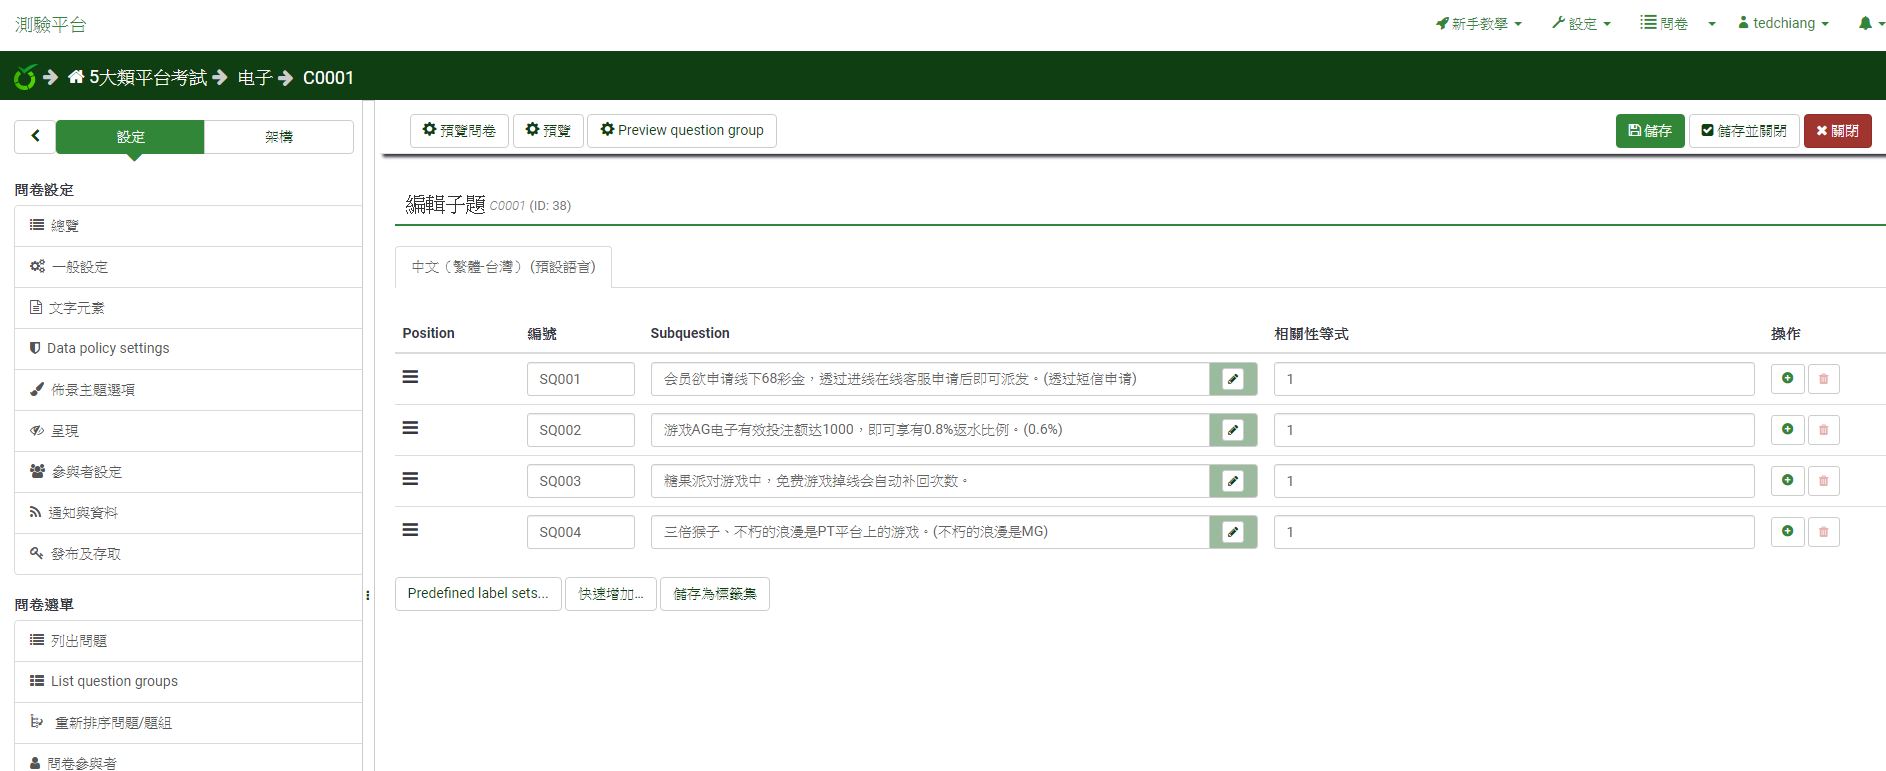Open 通知與資料 notifications and data
Viewport: 1886px width, 771px height.
pyautogui.click(x=188, y=513)
